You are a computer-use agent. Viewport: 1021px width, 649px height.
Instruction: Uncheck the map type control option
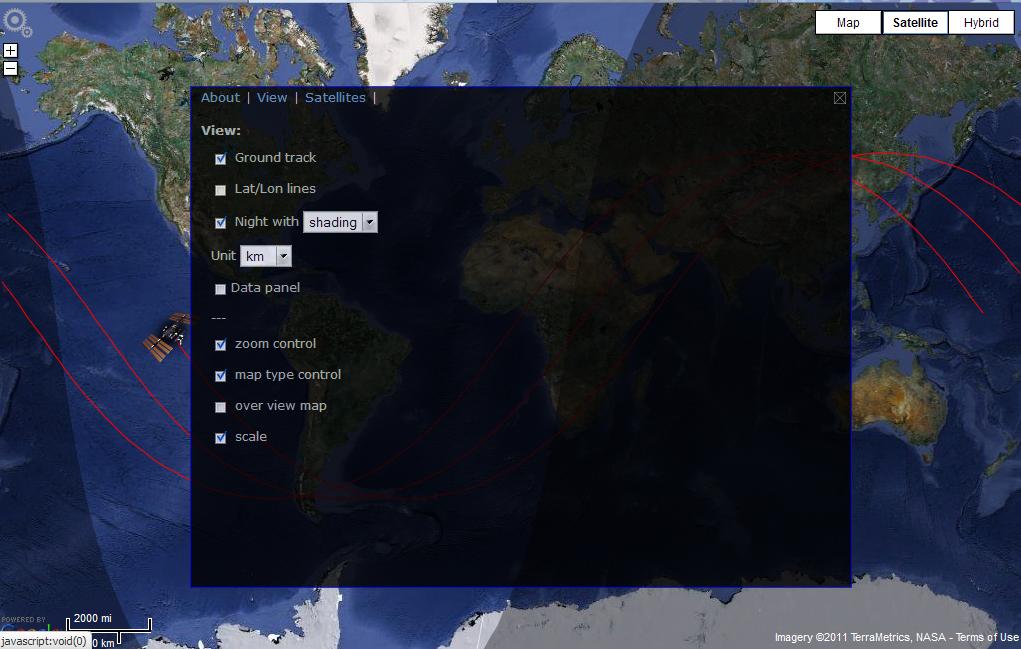221,376
